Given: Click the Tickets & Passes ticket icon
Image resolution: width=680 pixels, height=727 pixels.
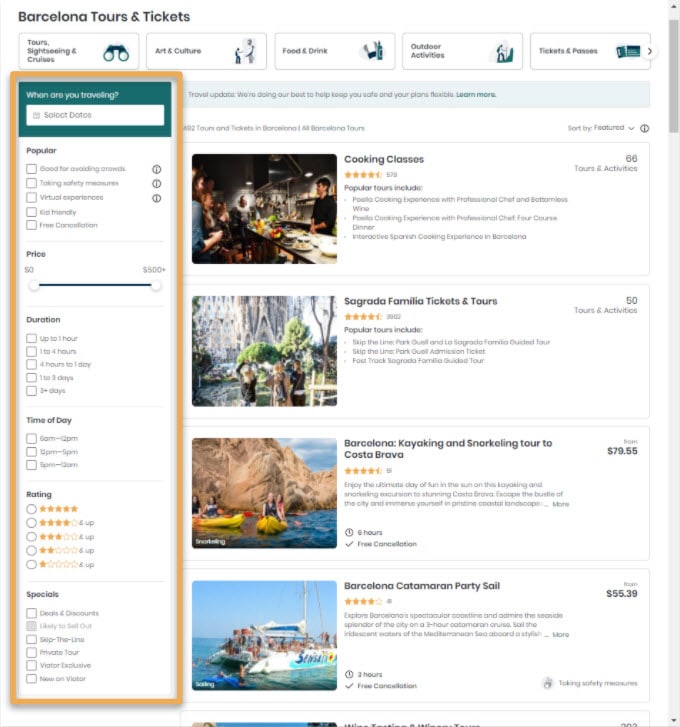Looking at the screenshot, I should point(628,51).
